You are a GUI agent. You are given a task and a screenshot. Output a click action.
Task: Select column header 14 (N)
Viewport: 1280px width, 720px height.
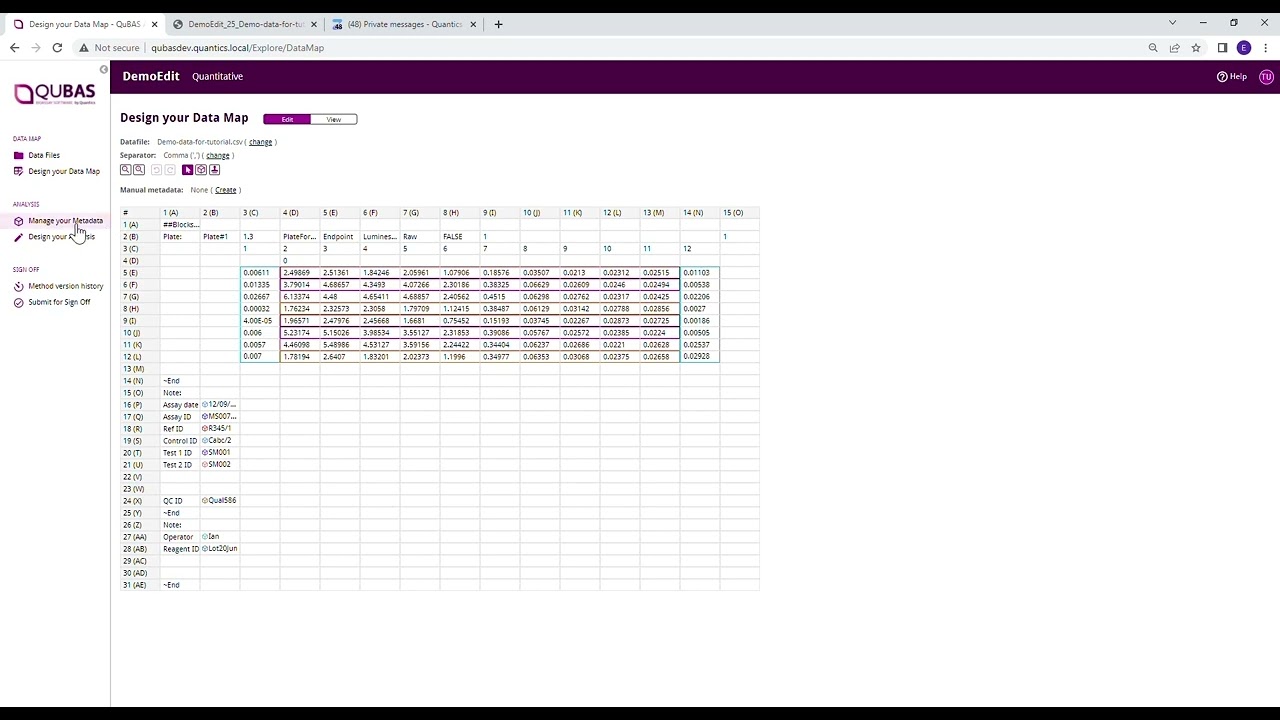[x=700, y=213]
